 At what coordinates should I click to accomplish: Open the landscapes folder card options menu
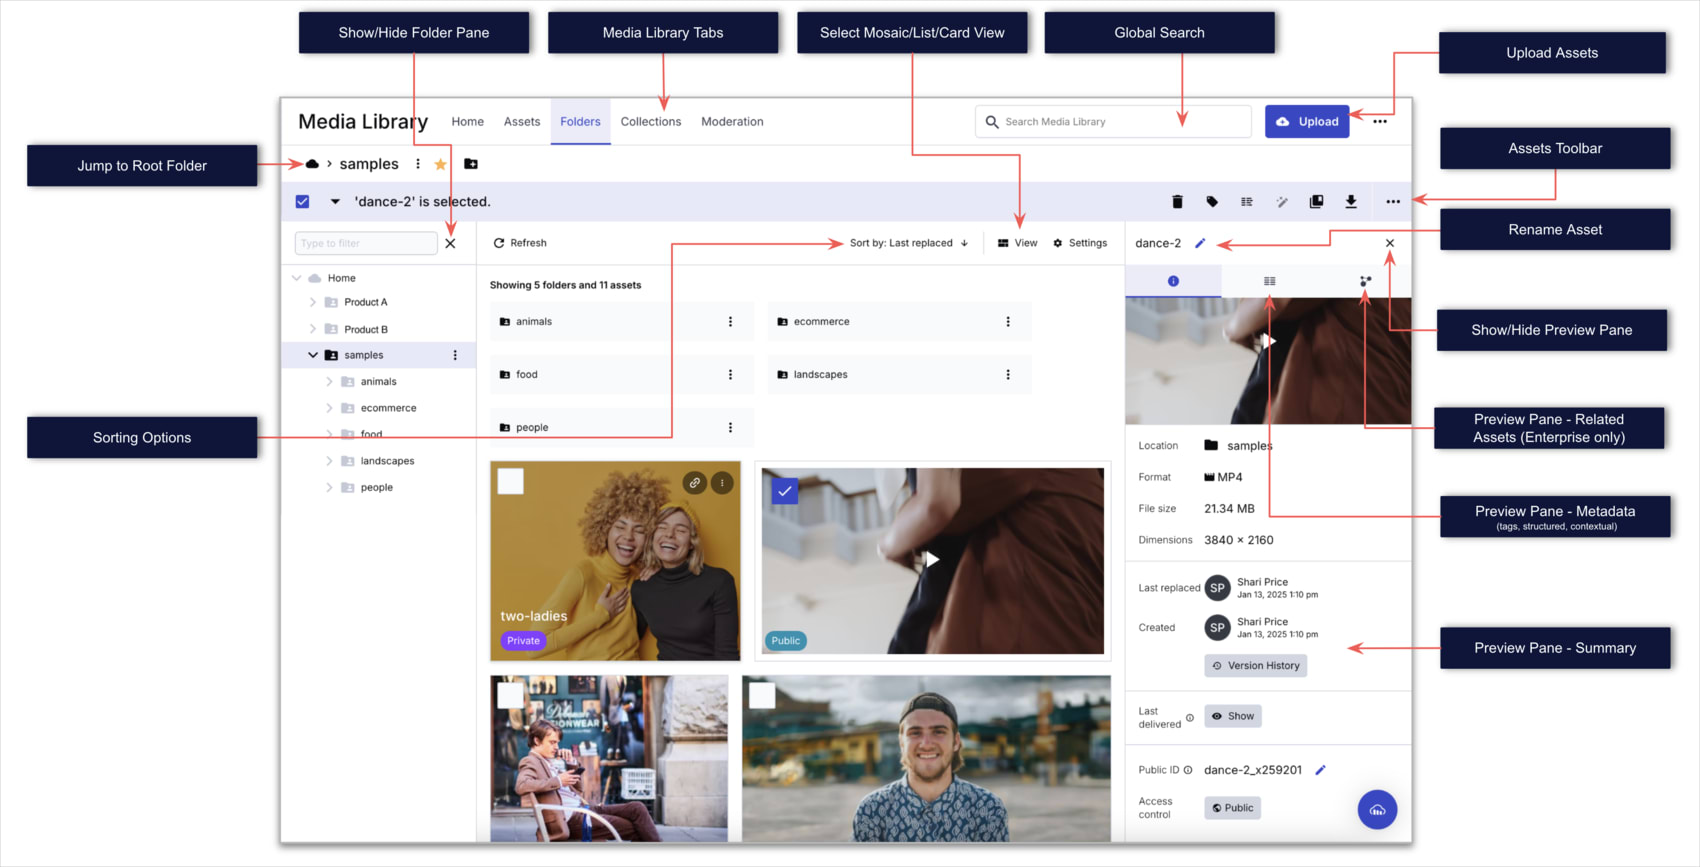tap(1008, 375)
